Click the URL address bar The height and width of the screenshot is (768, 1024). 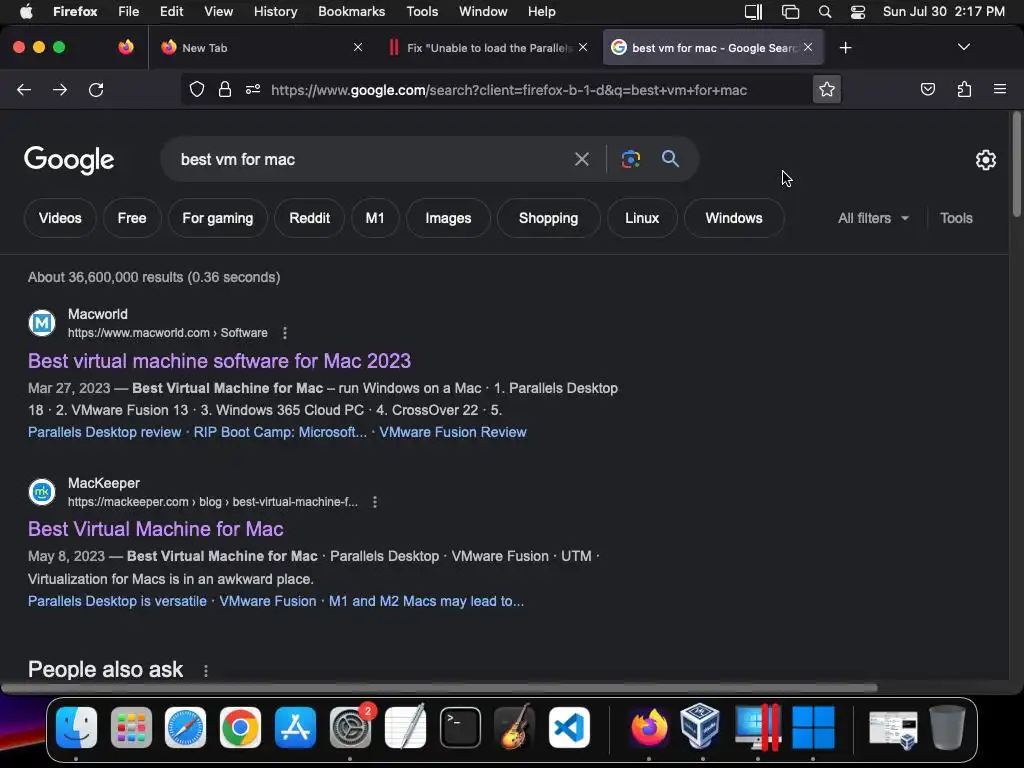509,90
